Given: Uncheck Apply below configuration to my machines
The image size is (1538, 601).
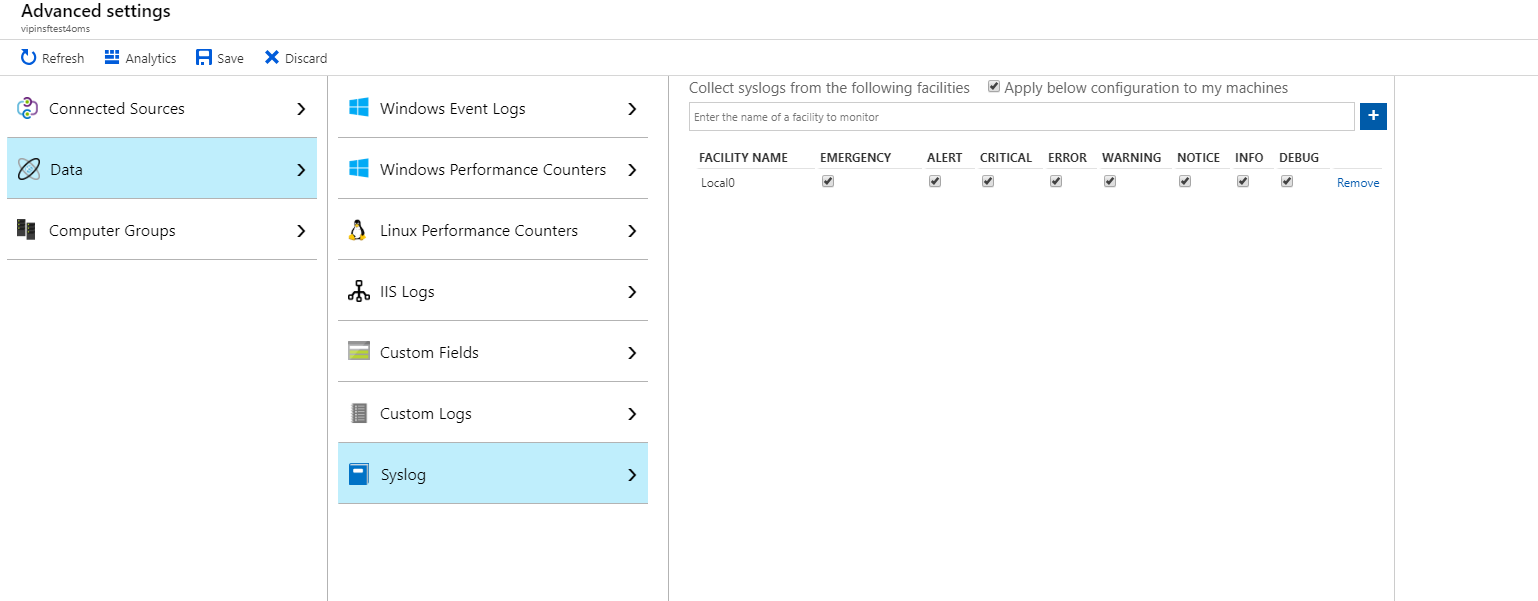Looking at the screenshot, I should 993,87.
